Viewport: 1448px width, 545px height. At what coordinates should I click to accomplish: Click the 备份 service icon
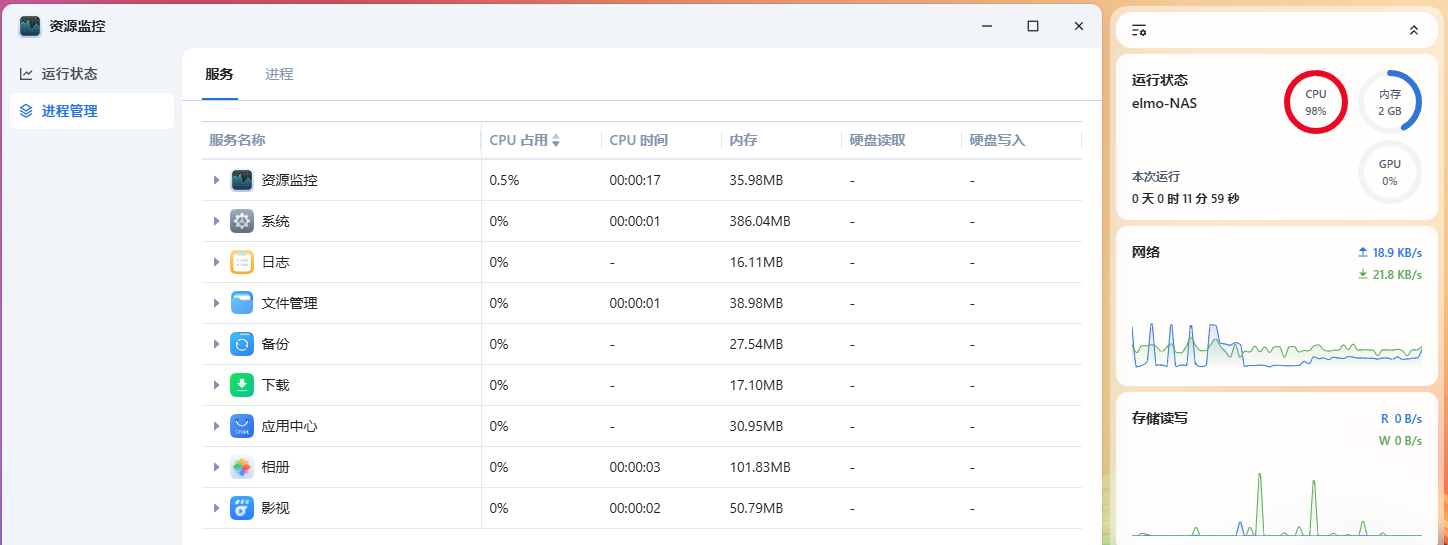click(242, 344)
